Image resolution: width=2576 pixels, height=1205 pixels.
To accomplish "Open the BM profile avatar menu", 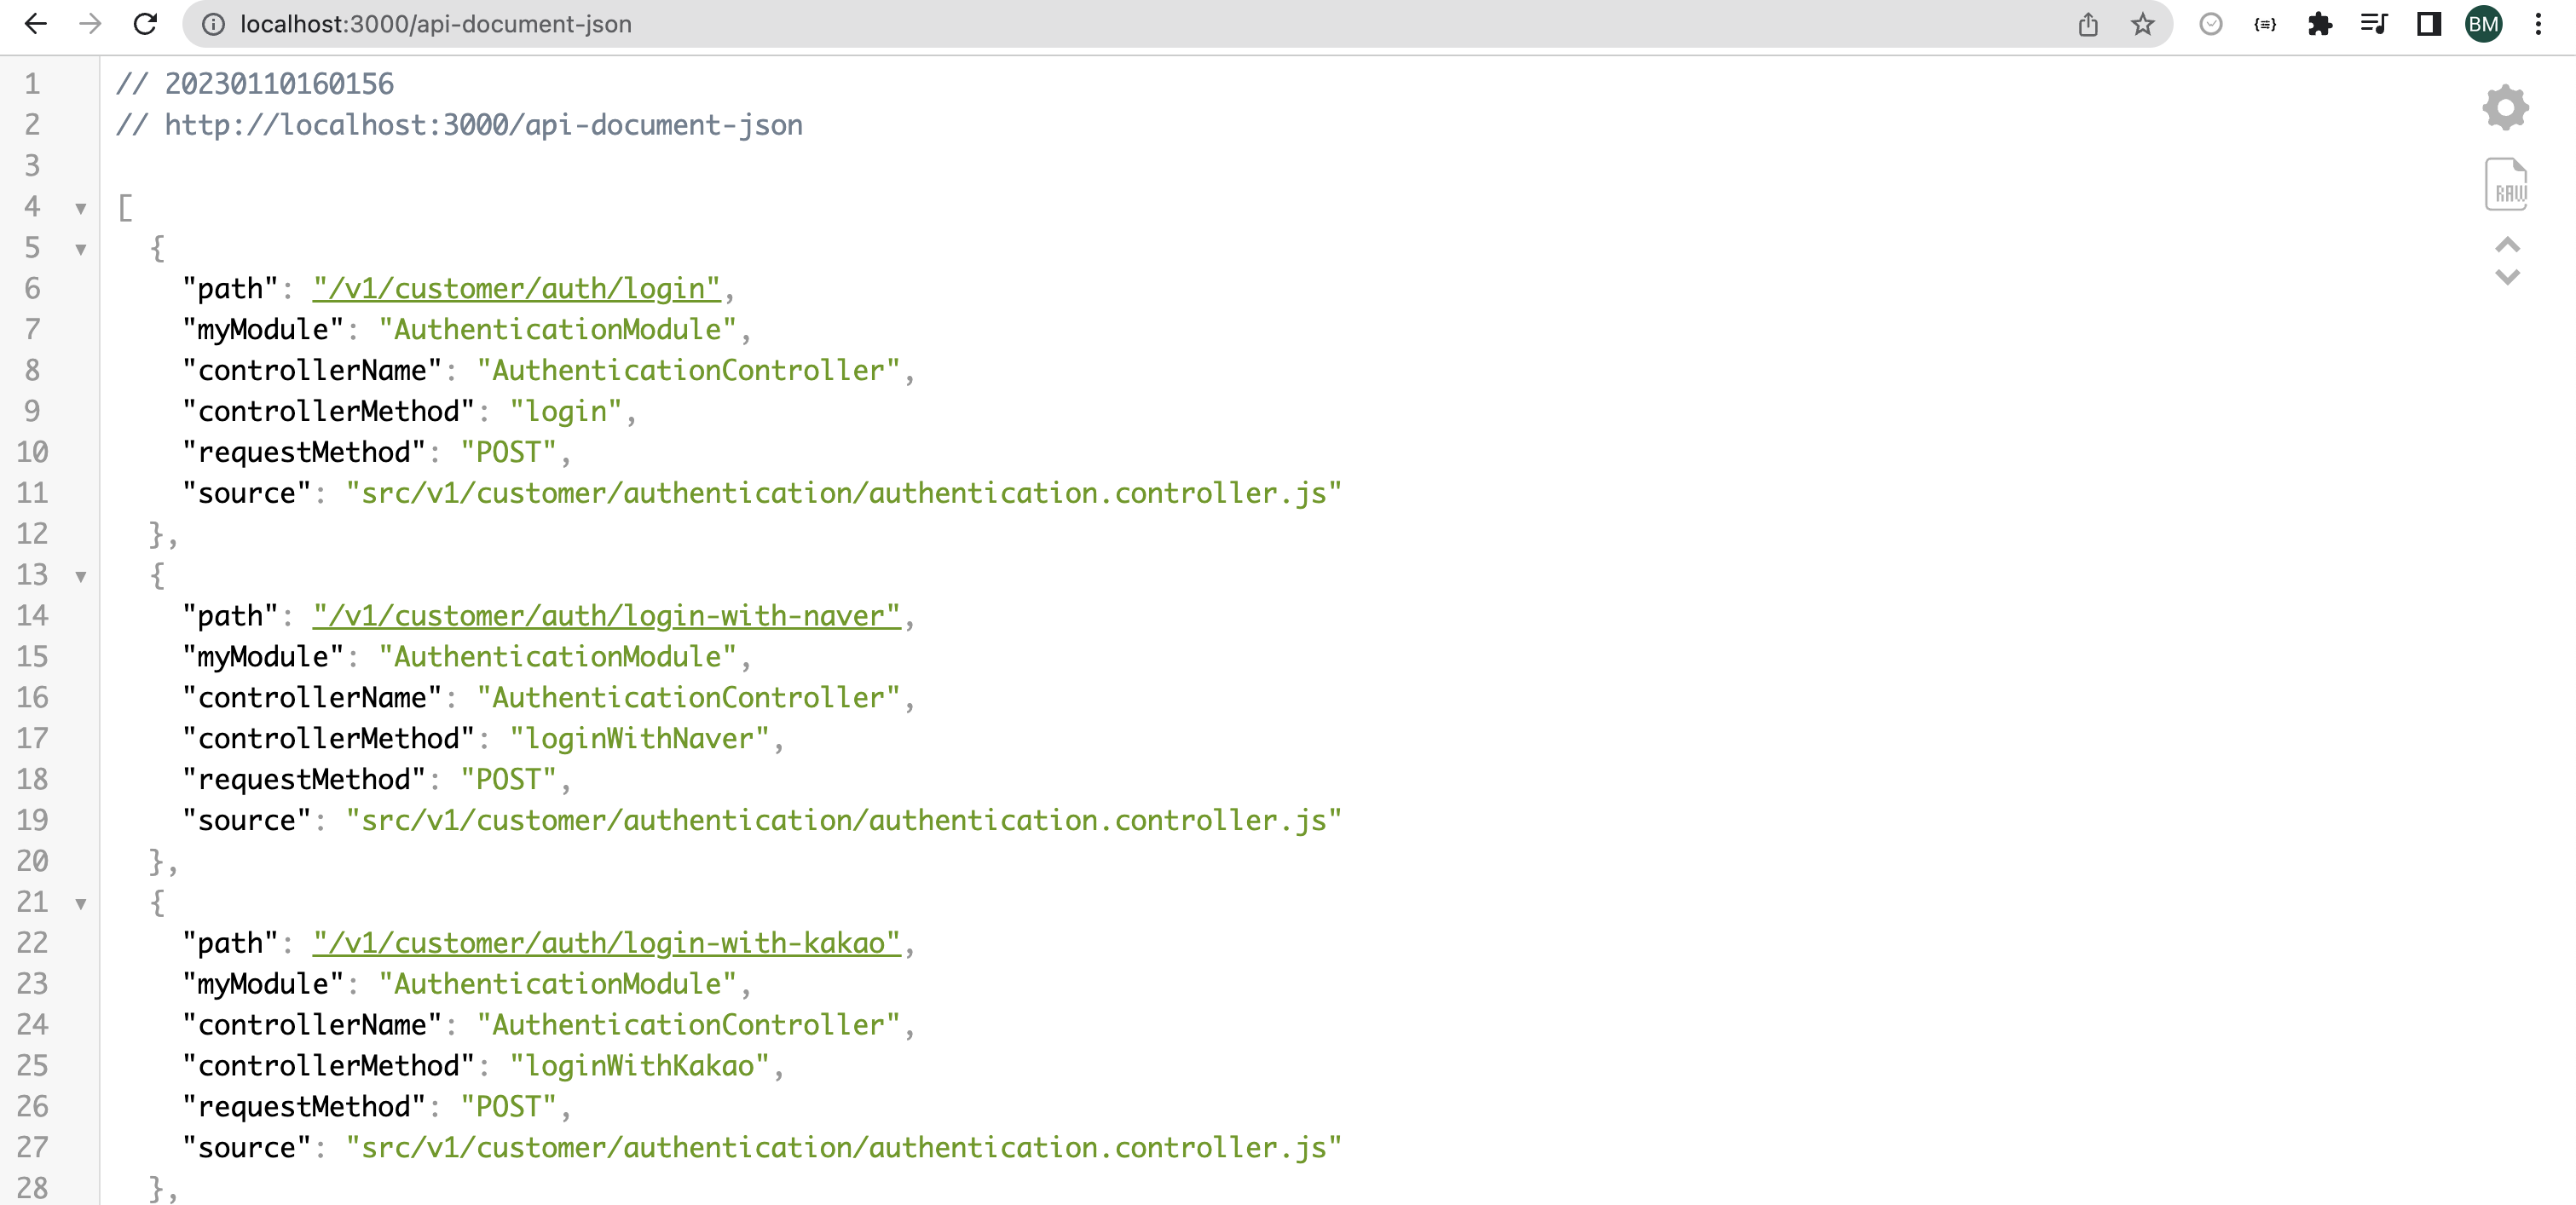I will (2484, 24).
